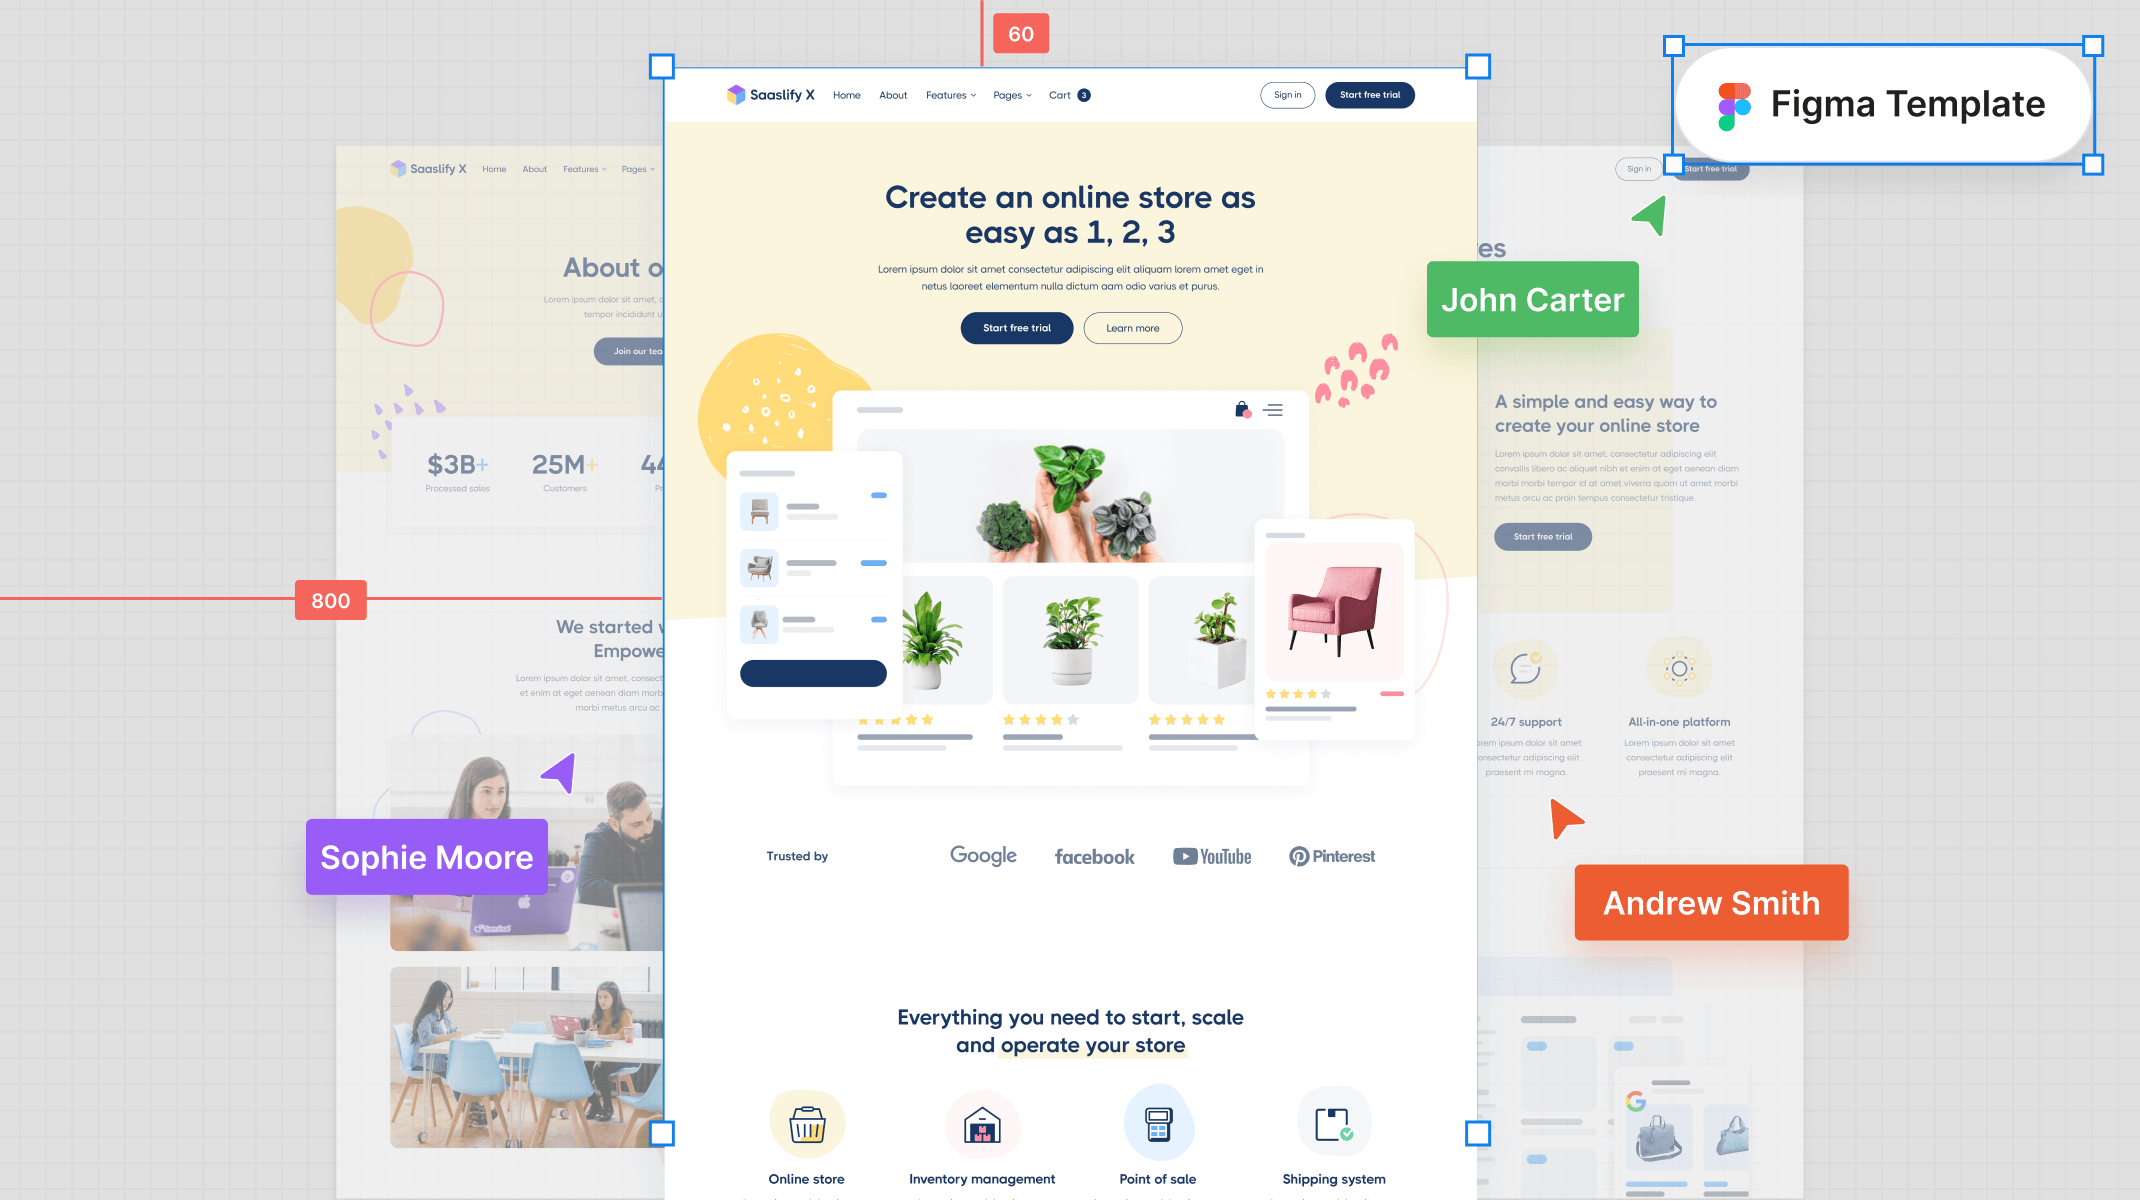Select the arrow/cursor tool for John Carter

coord(1649,218)
